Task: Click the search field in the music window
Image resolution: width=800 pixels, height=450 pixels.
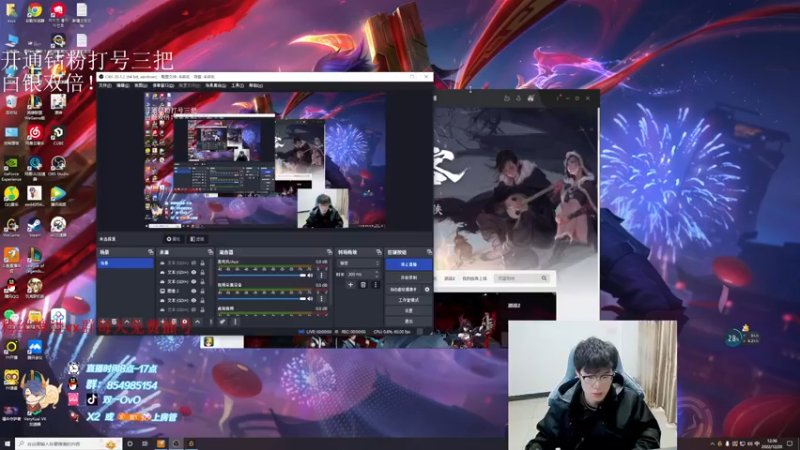Action: tap(521, 278)
